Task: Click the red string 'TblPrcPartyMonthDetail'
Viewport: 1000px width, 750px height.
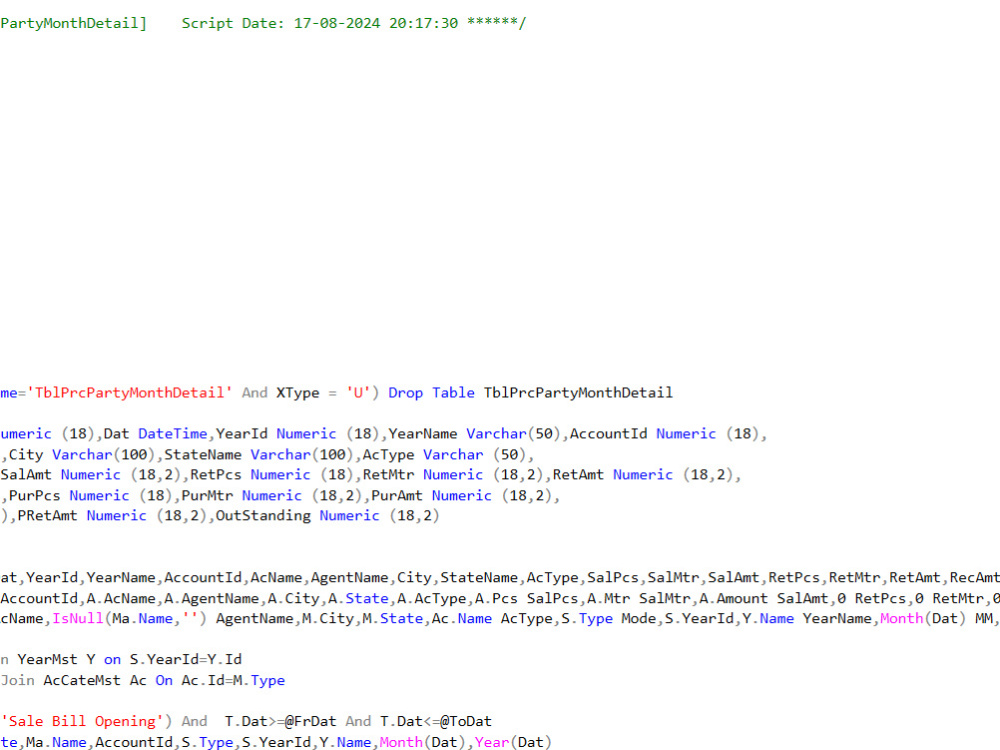Action: 129,393
